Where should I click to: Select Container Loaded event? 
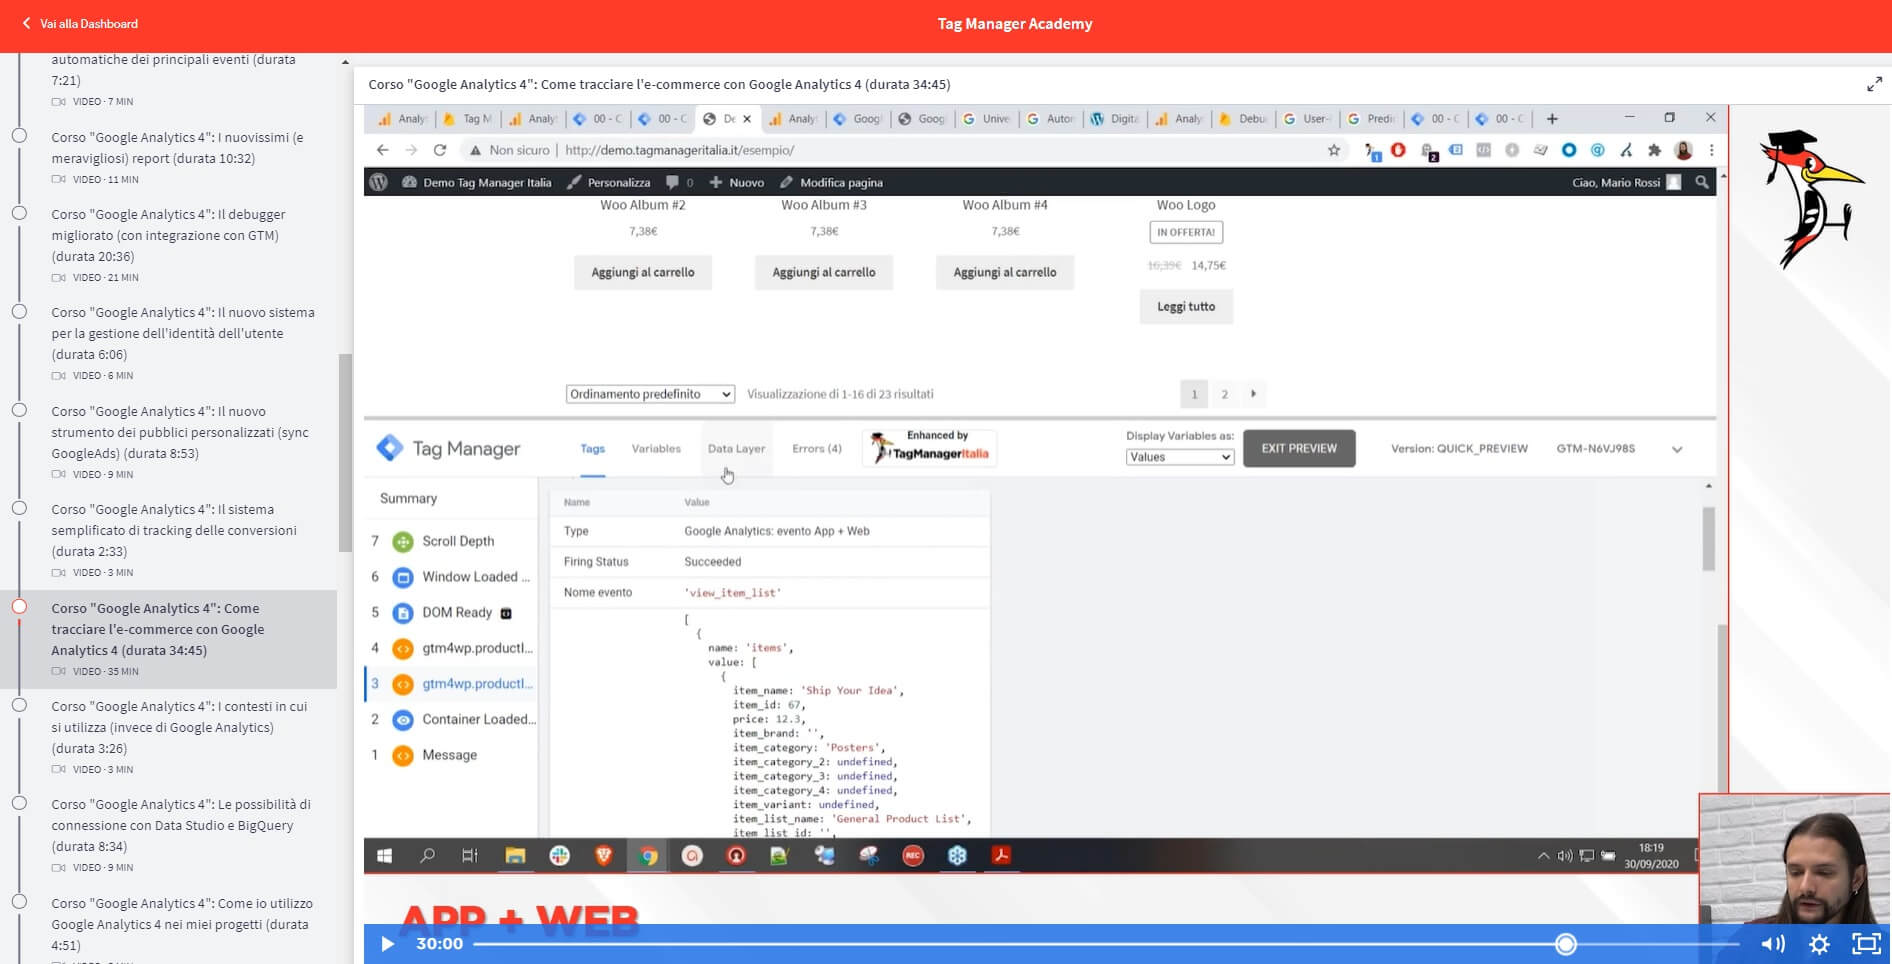(451, 719)
